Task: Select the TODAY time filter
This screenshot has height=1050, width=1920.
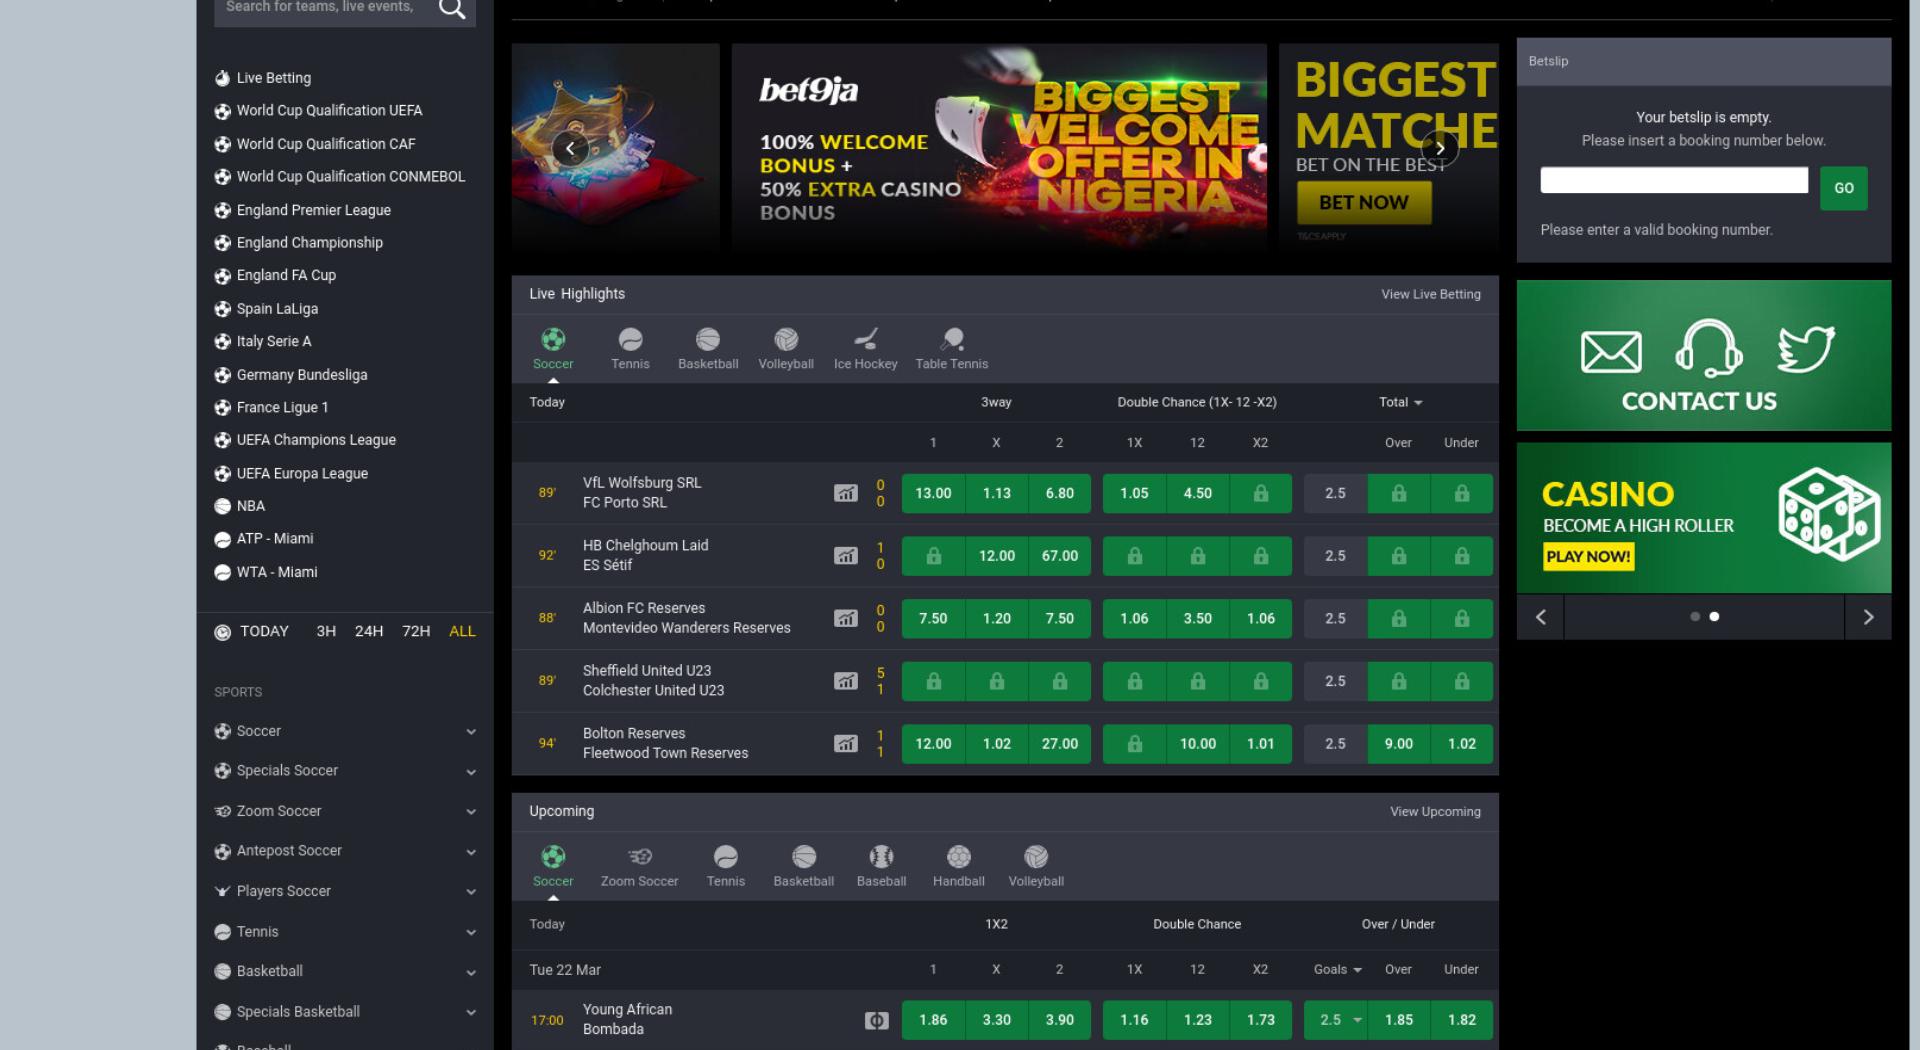Action: pos(252,631)
